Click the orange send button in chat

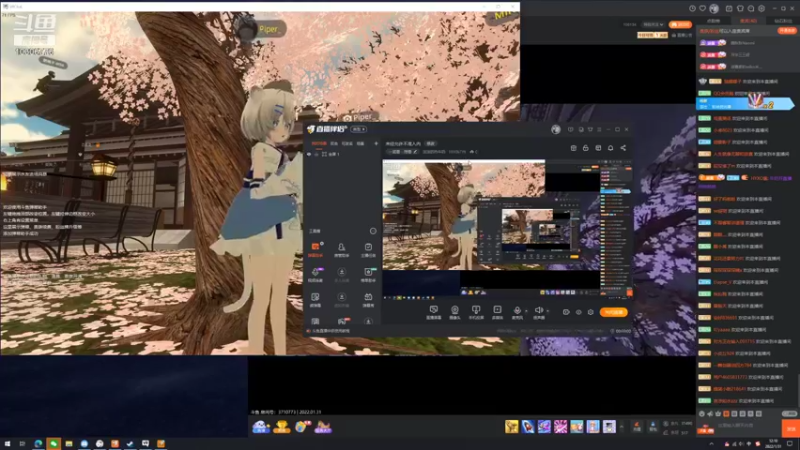791,429
